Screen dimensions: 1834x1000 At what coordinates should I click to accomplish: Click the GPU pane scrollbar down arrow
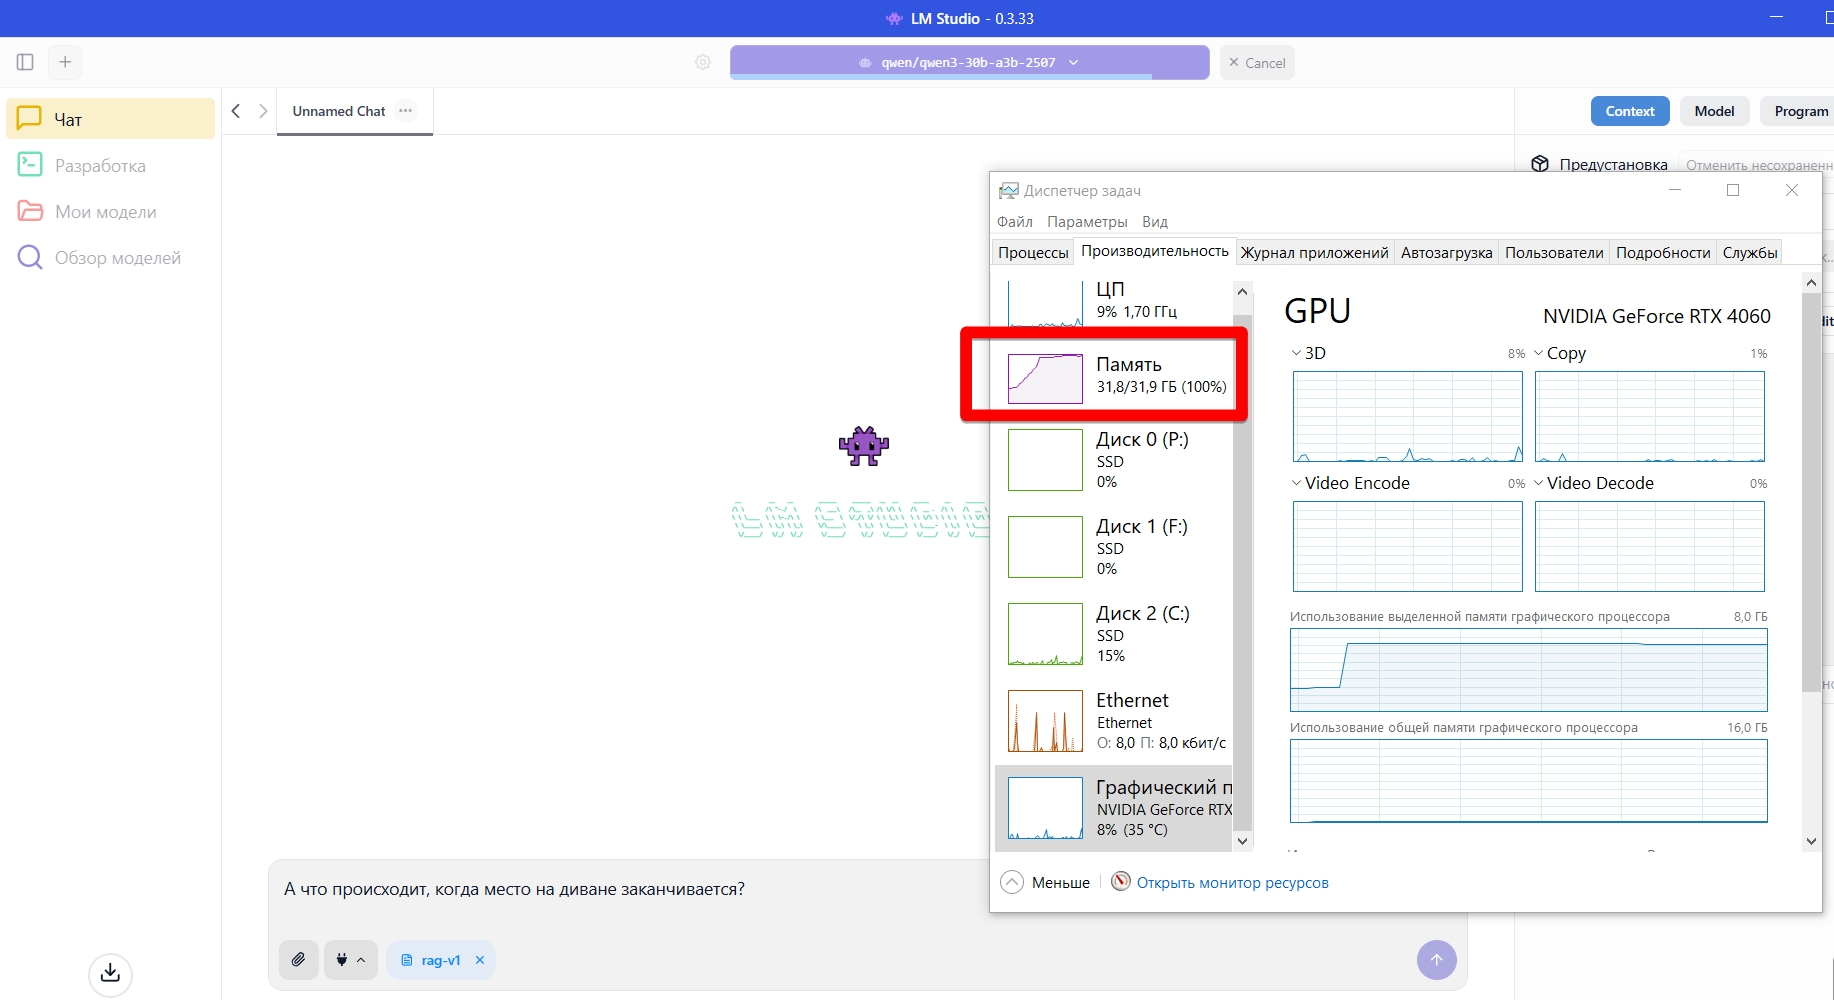coord(1811,841)
